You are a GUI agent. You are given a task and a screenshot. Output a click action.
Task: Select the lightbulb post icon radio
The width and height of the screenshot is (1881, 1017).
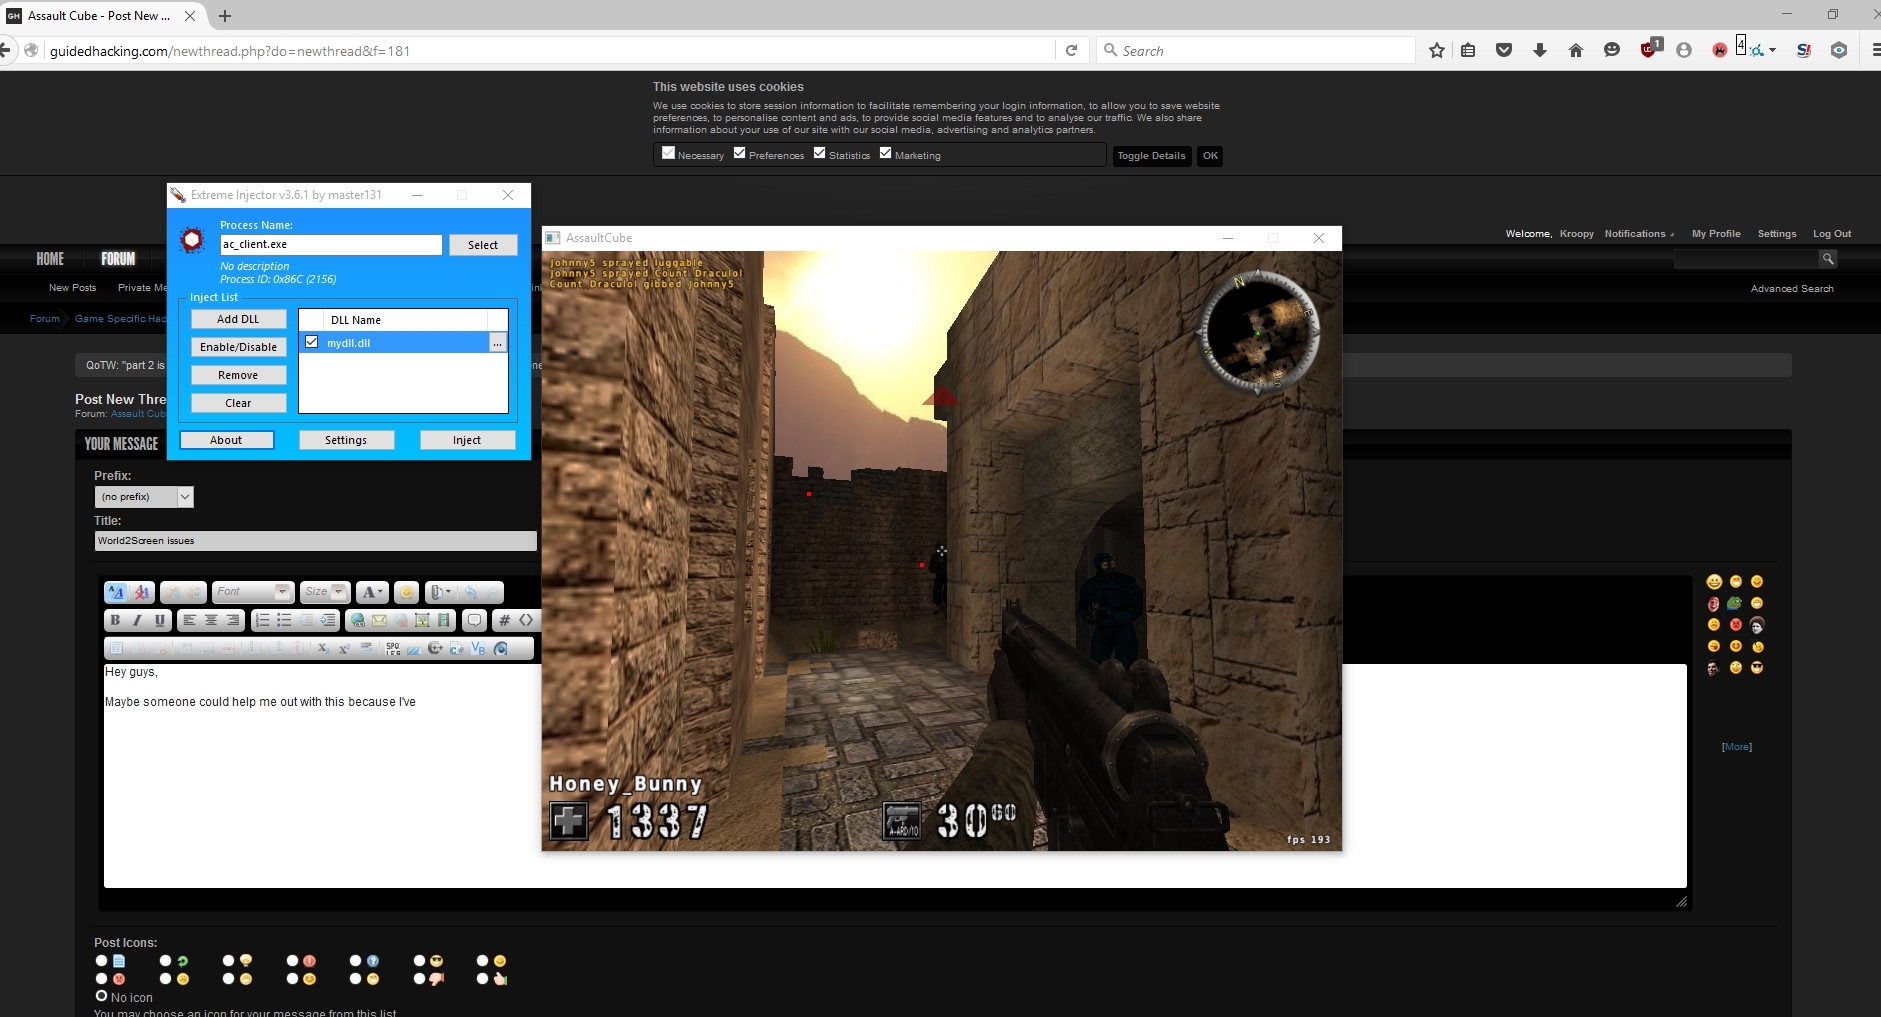(x=228, y=961)
